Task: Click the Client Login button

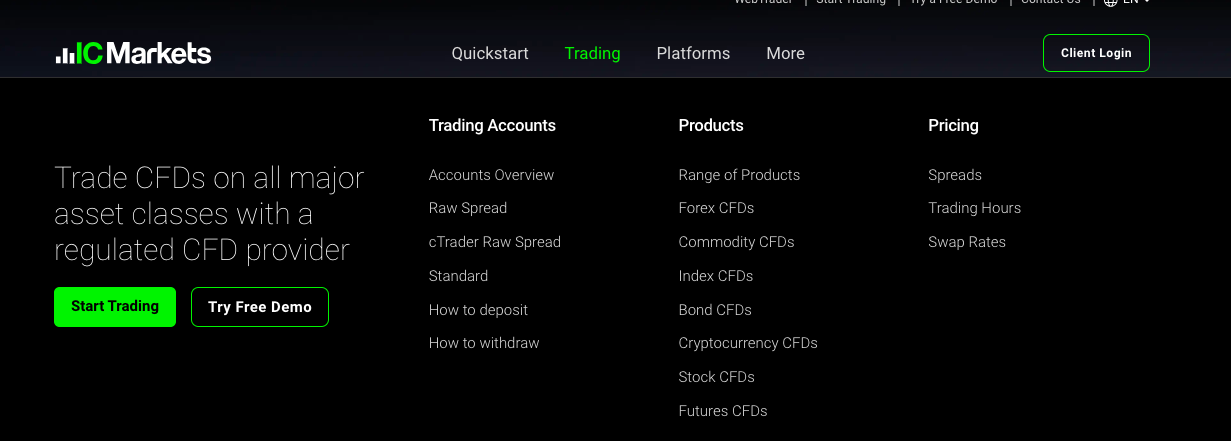Action: pos(1096,53)
